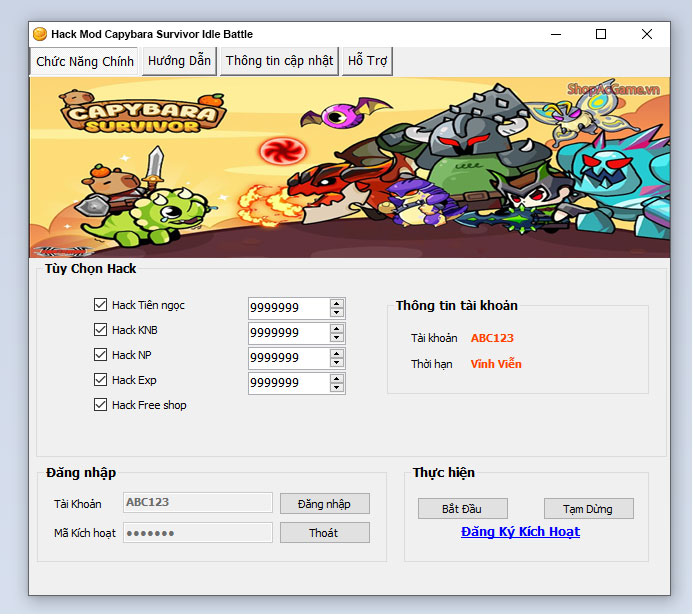
Task: Start the hack with Bắt Đầu
Action: pos(463,509)
